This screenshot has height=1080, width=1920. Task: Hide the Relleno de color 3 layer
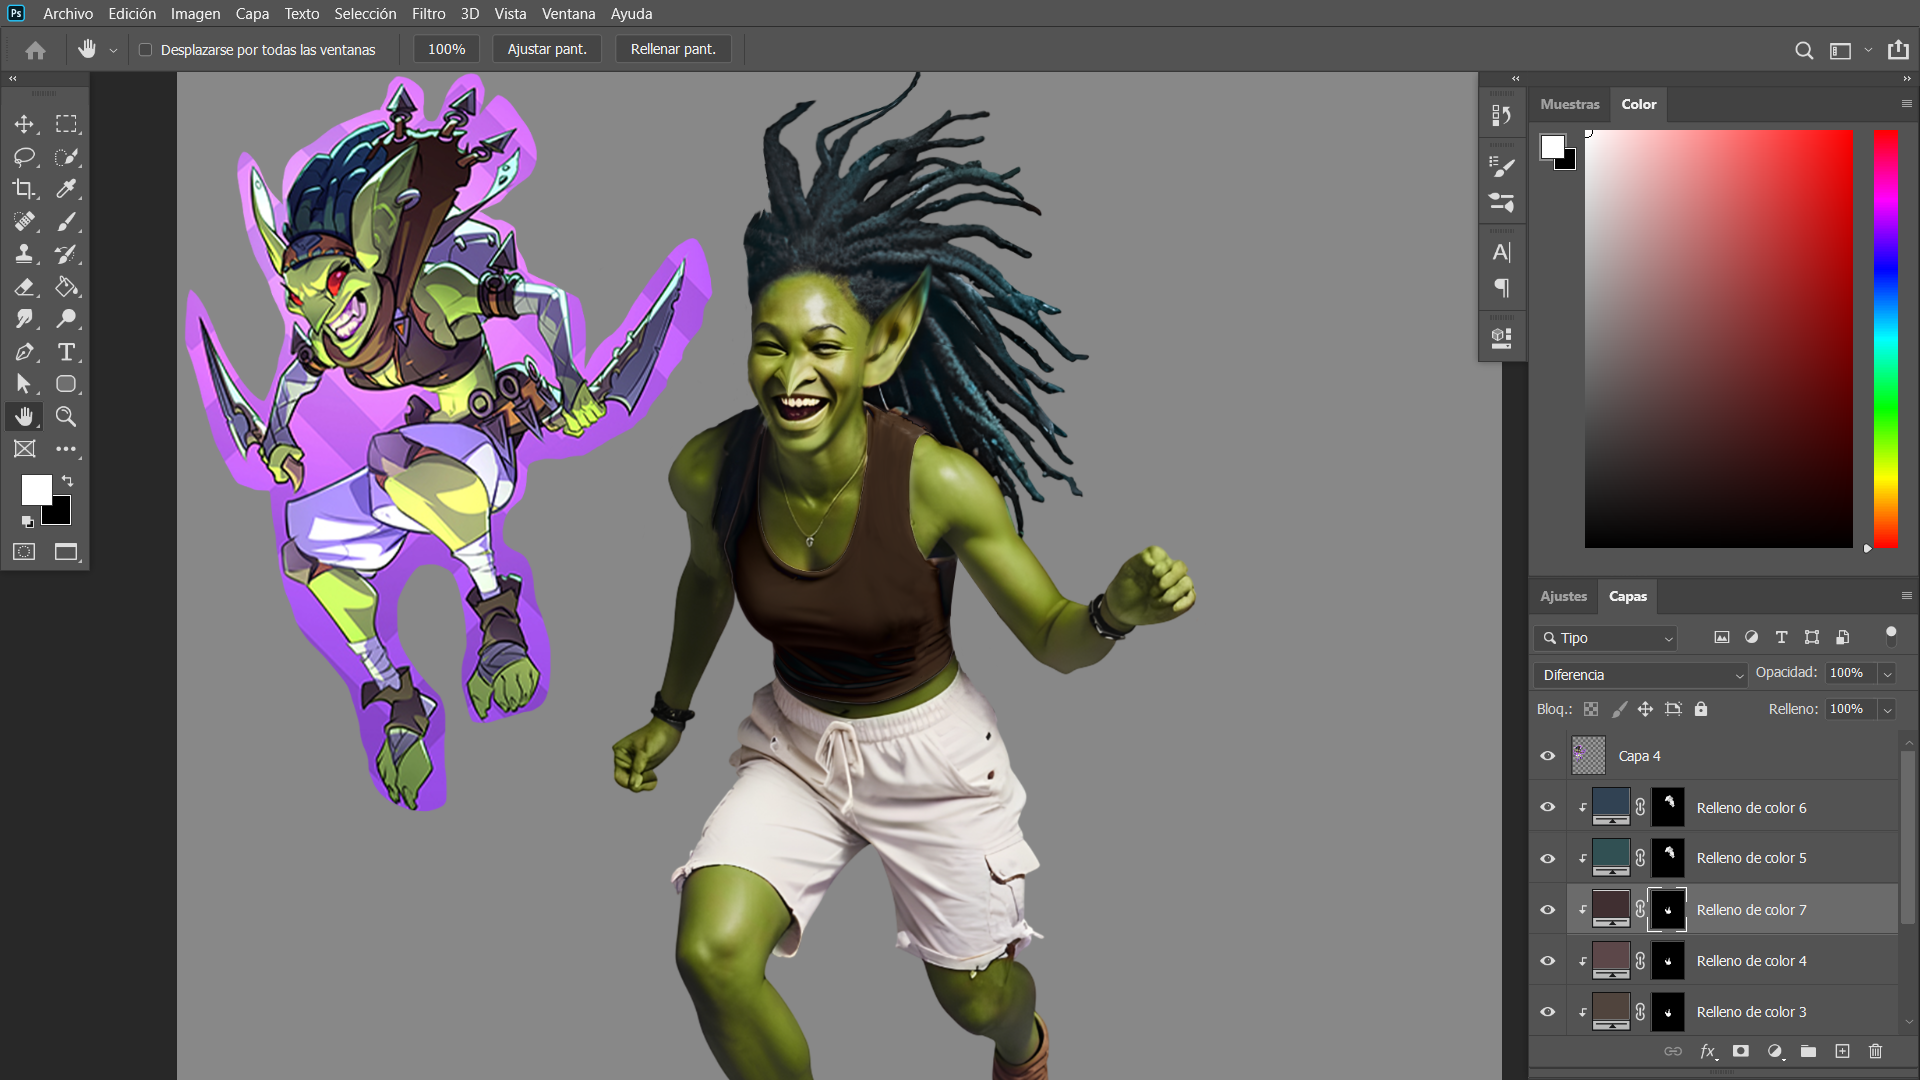(x=1547, y=1012)
